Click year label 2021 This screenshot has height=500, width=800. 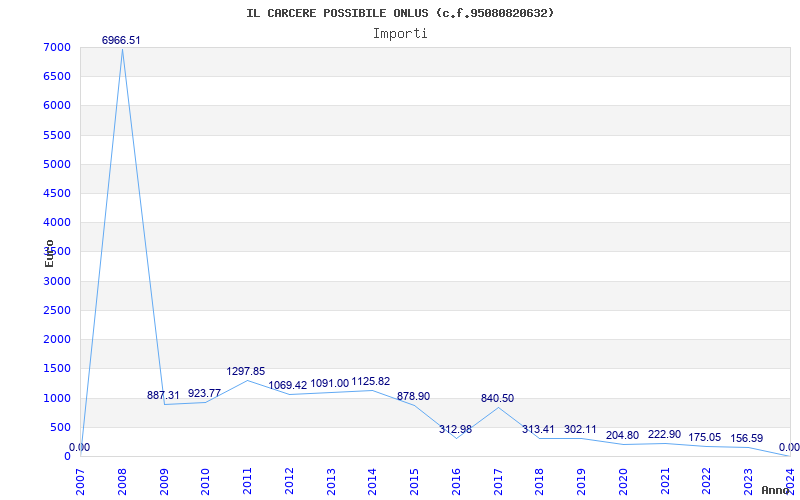[x=665, y=482]
